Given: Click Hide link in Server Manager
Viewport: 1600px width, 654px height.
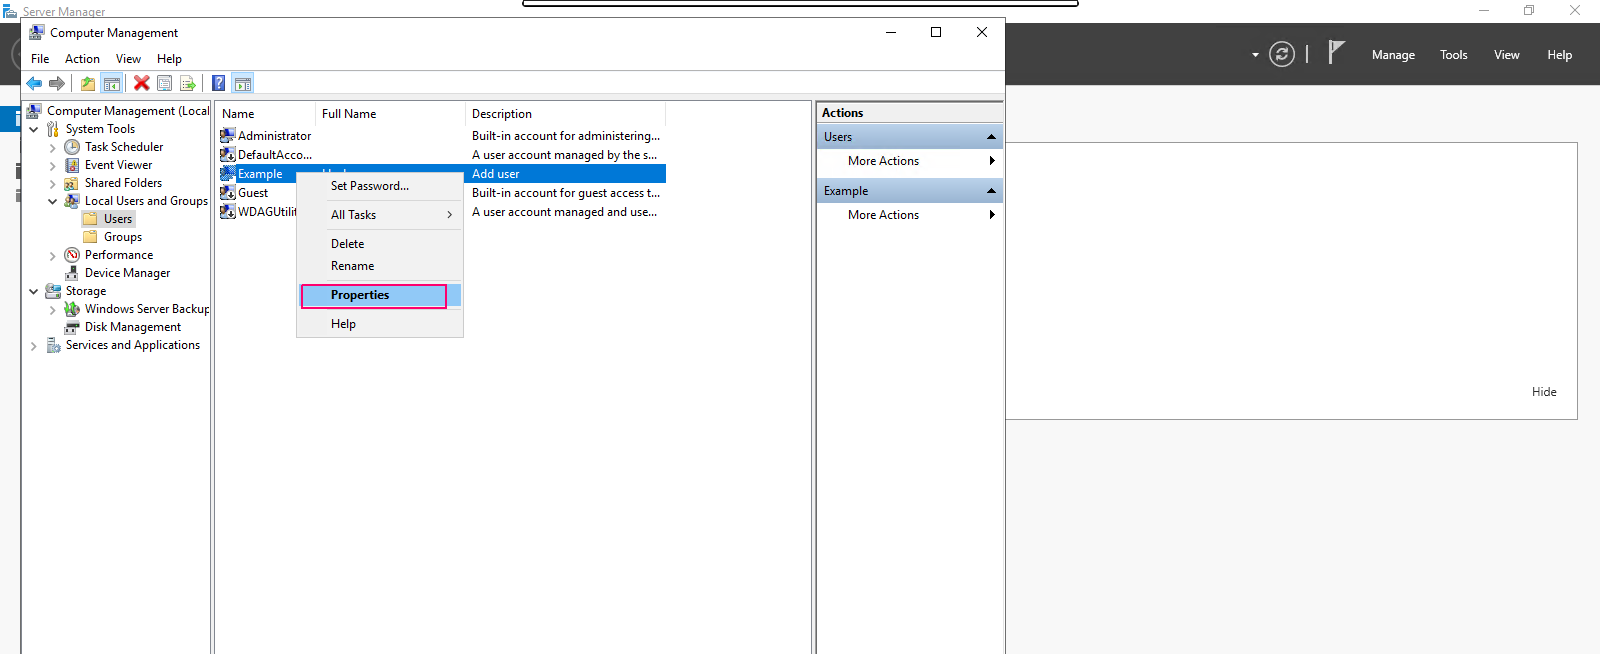Looking at the screenshot, I should [1544, 392].
